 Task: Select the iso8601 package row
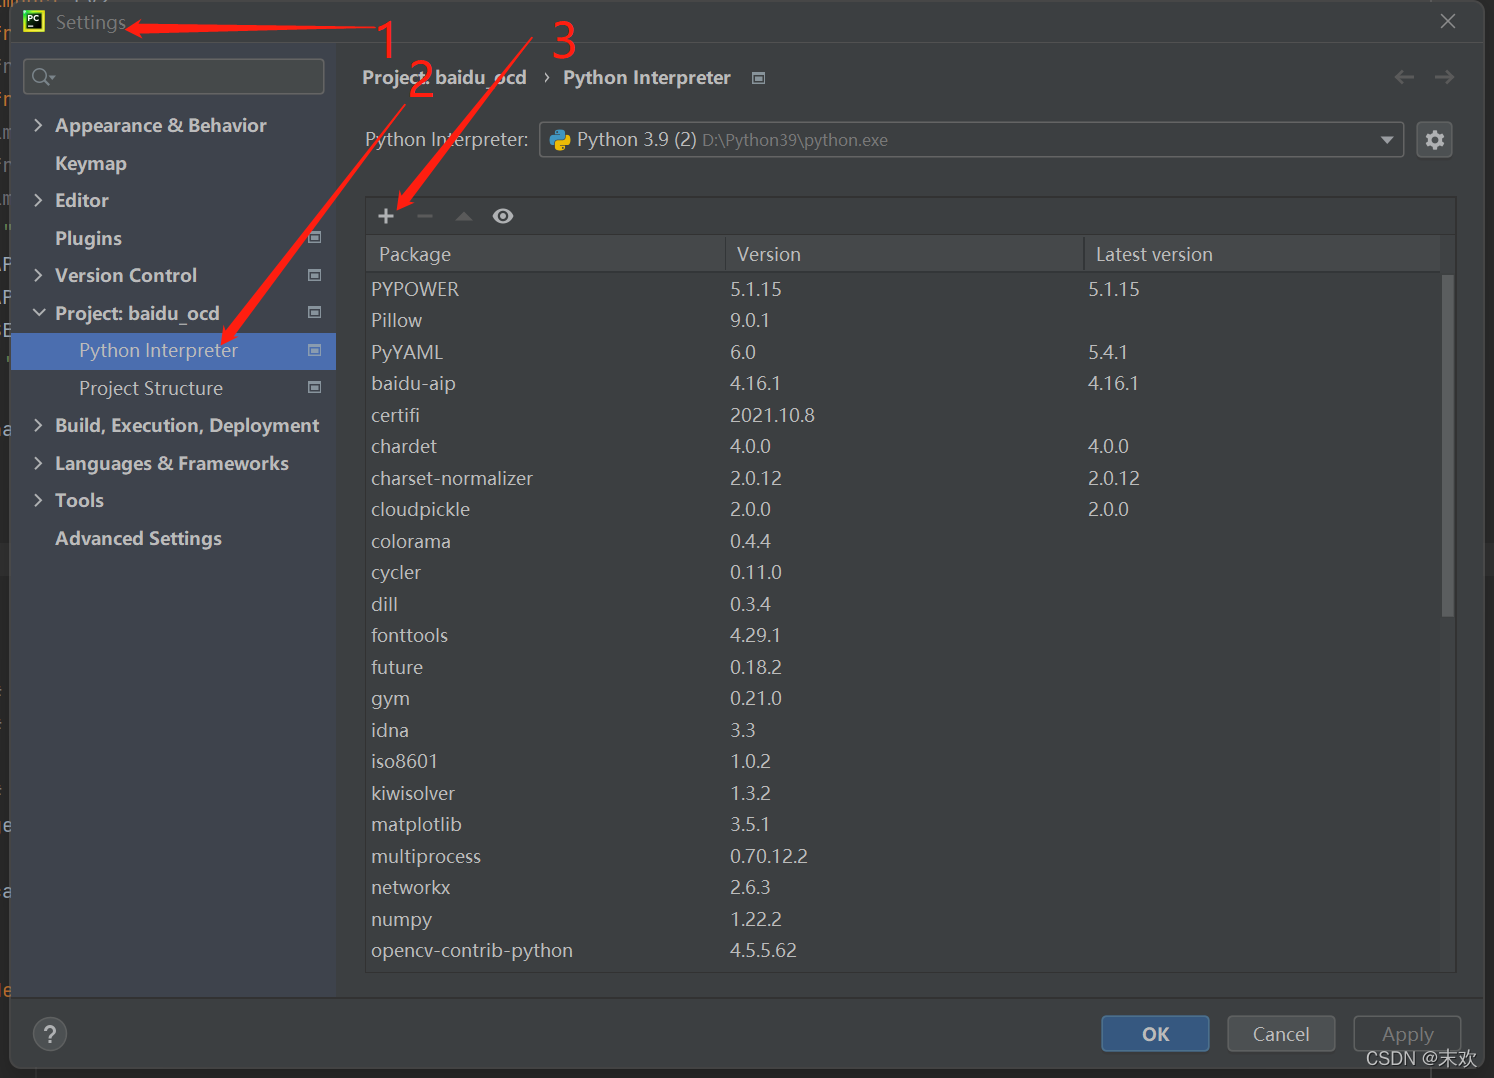(904, 761)
